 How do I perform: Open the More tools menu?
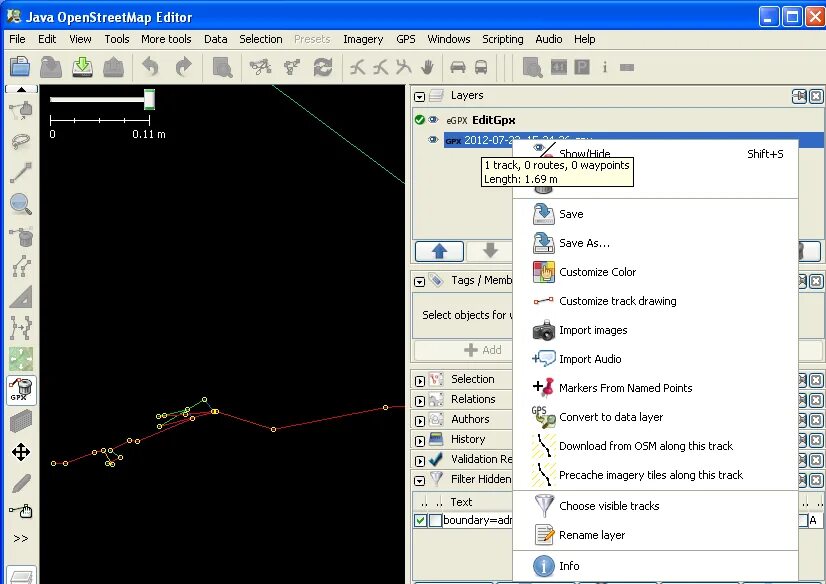click(166, 39)
